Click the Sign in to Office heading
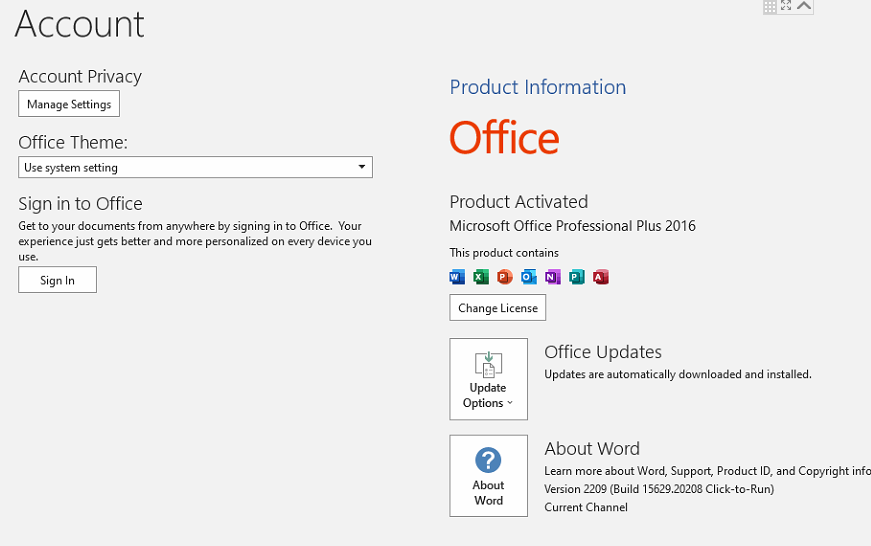871x546 pixels. (x=81, y=204)
